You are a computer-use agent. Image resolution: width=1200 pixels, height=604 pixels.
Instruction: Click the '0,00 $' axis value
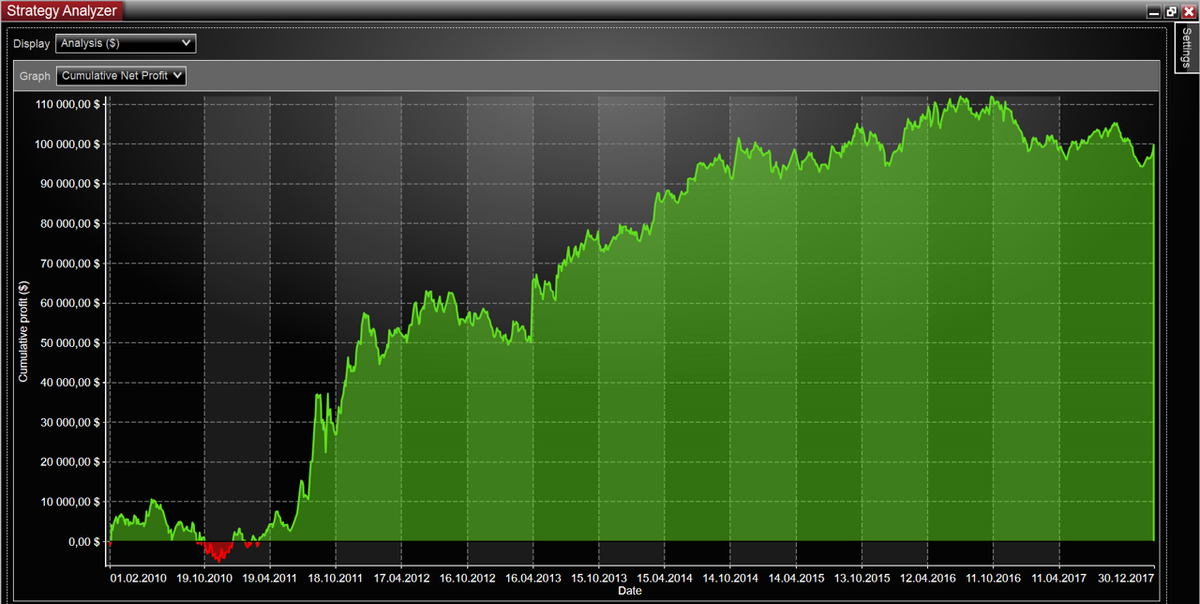(x=83, y=542)
